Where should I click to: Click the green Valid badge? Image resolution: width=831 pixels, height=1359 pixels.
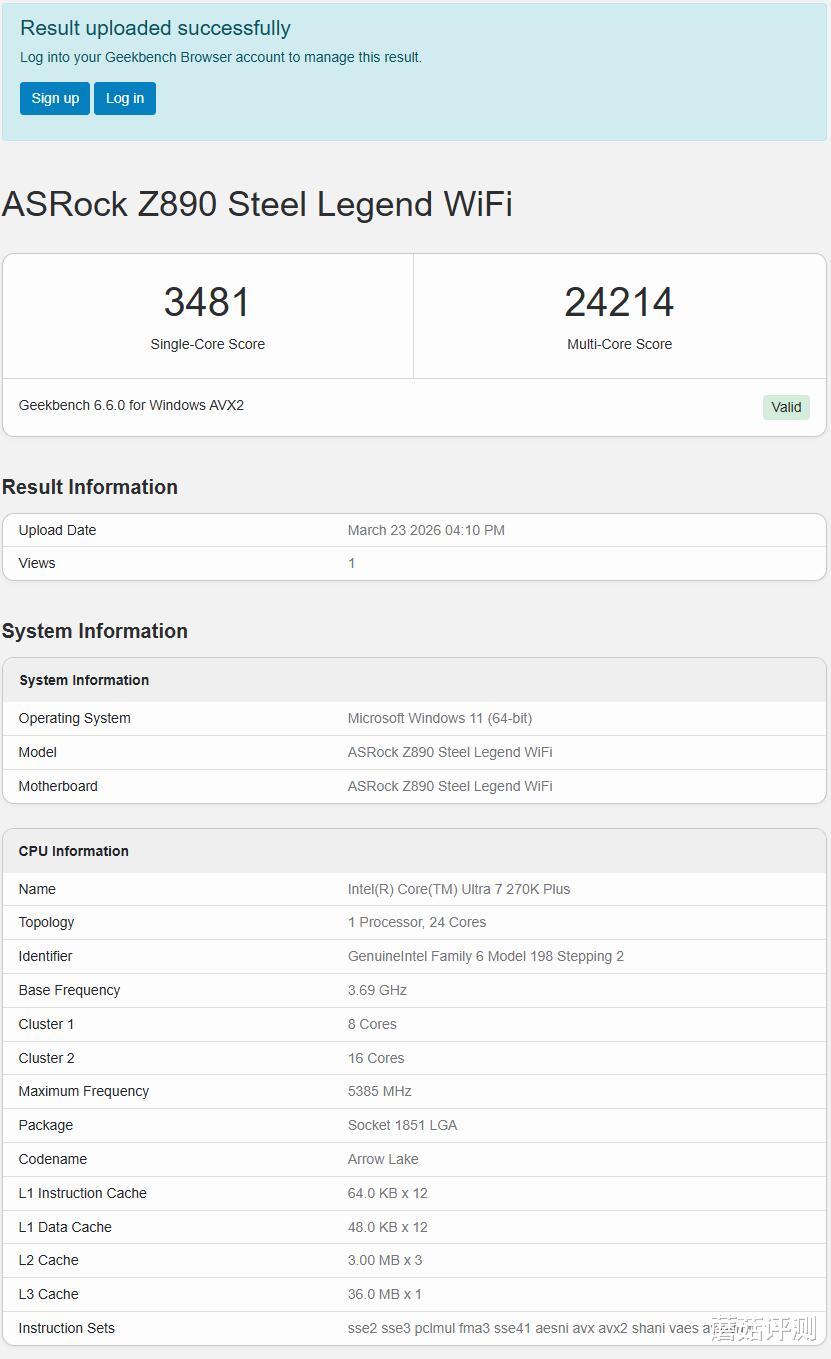[786, 407]
